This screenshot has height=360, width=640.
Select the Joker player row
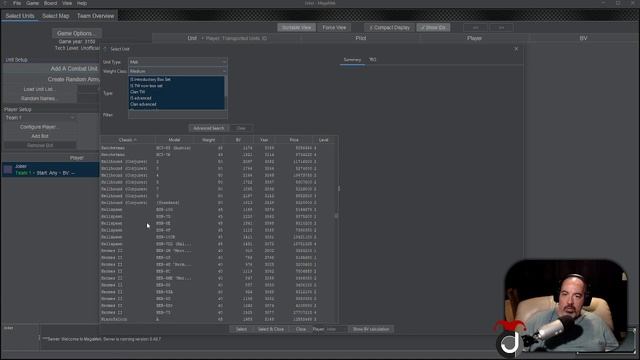(51, 170)
